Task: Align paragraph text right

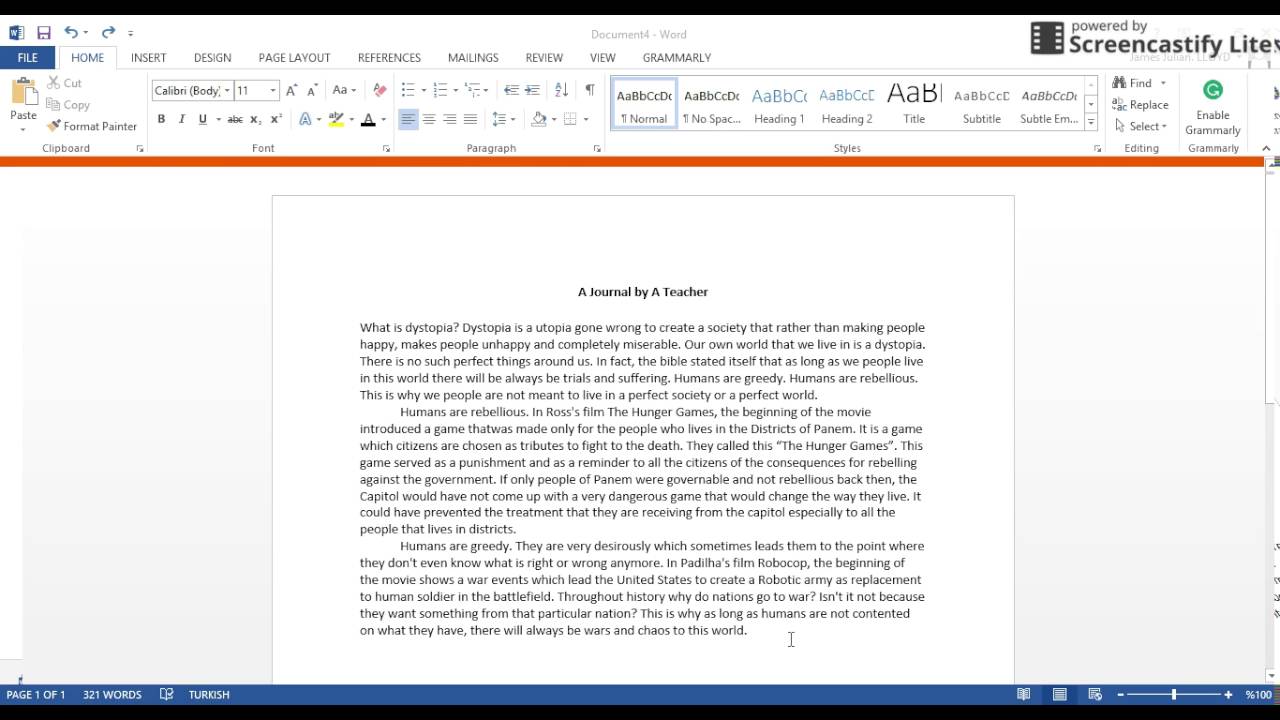Action: point(449,119)
